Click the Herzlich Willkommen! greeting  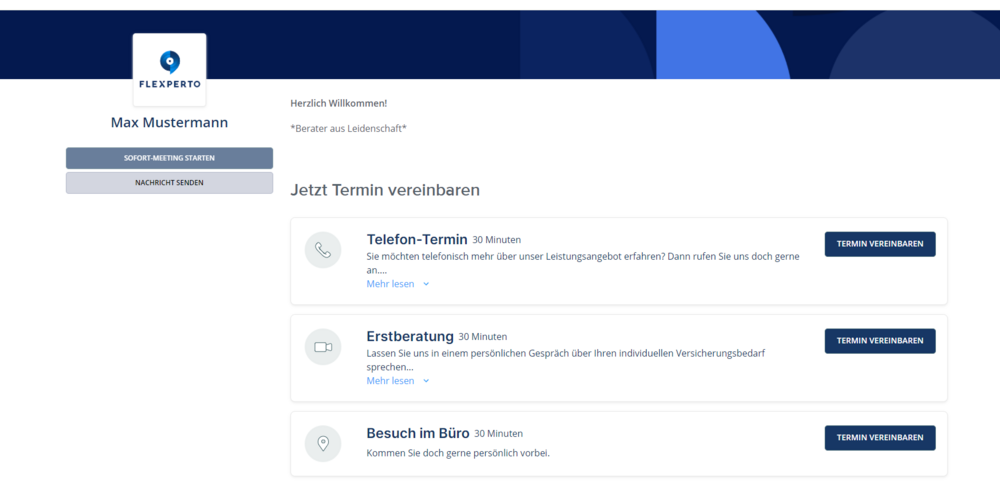pos(339,103)
